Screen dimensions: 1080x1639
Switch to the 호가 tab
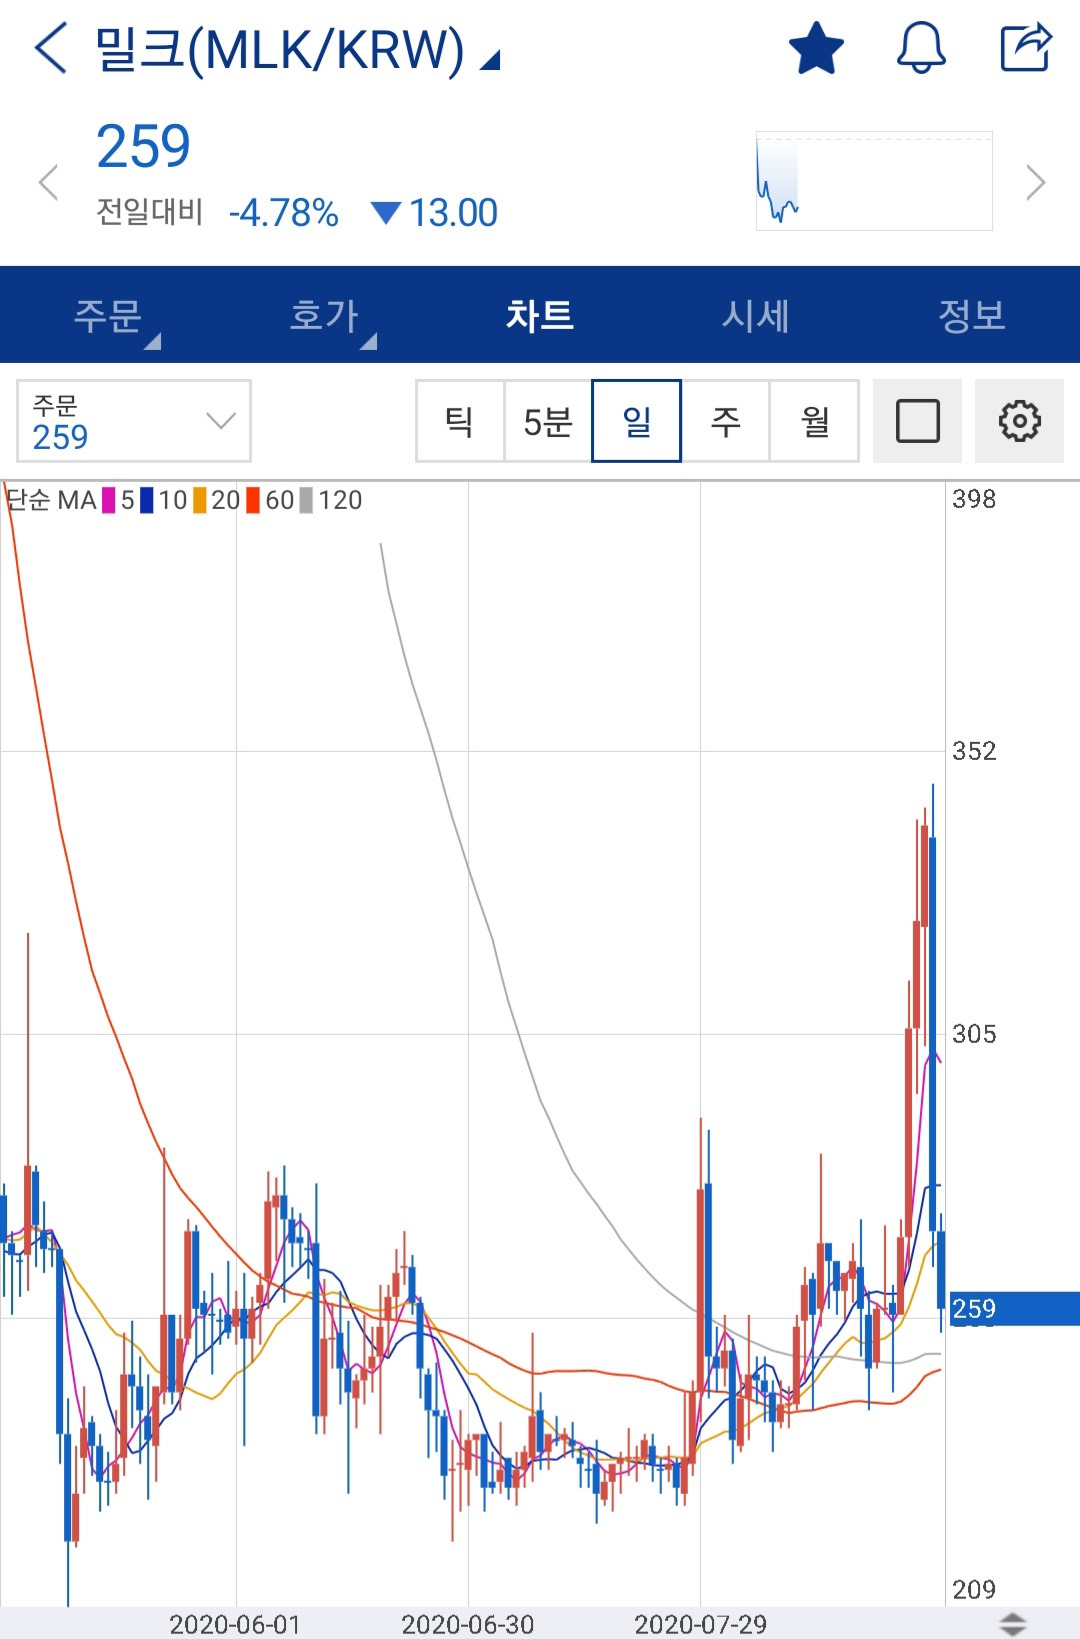[324, 315]
